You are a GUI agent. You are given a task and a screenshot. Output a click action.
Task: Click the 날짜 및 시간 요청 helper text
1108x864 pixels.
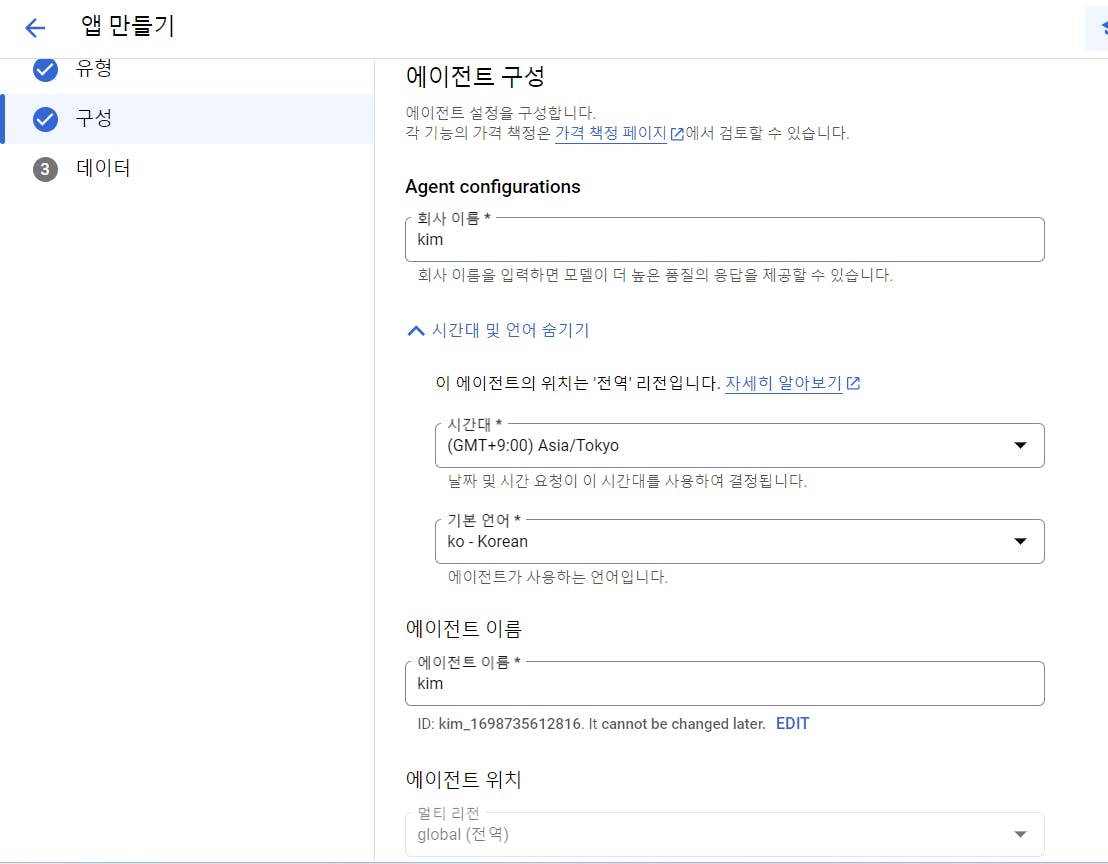pos(627,480)
